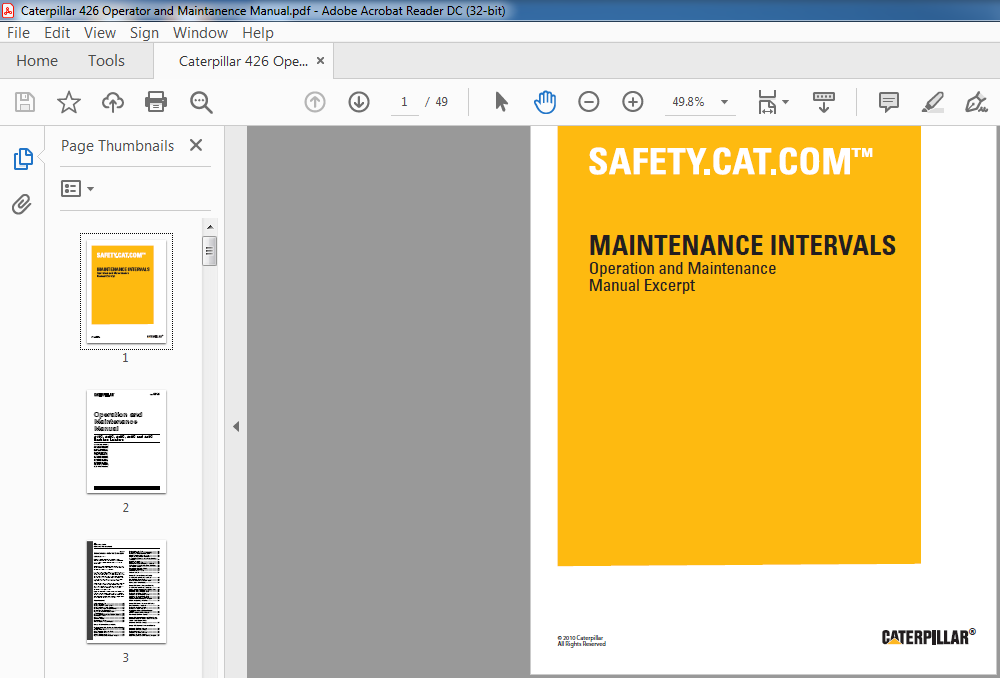
Task: Click the page number input field
Action: click(x=404, y=102)
